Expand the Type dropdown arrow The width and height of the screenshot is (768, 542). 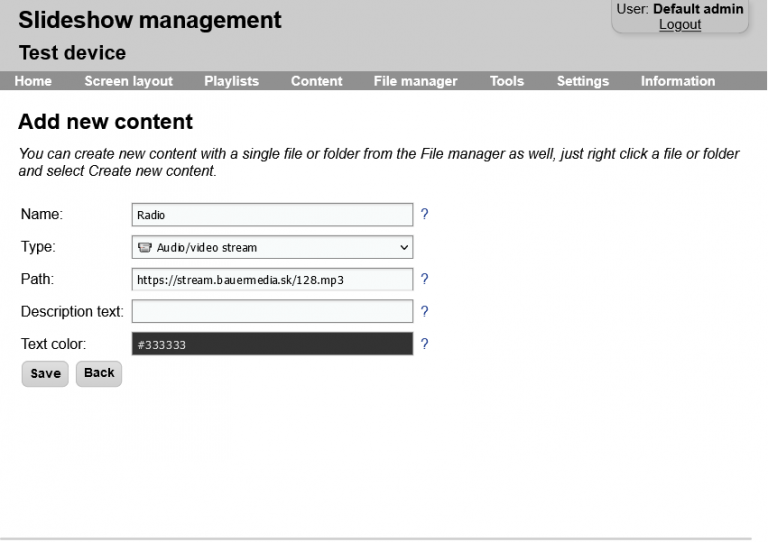tap(404, 247)
